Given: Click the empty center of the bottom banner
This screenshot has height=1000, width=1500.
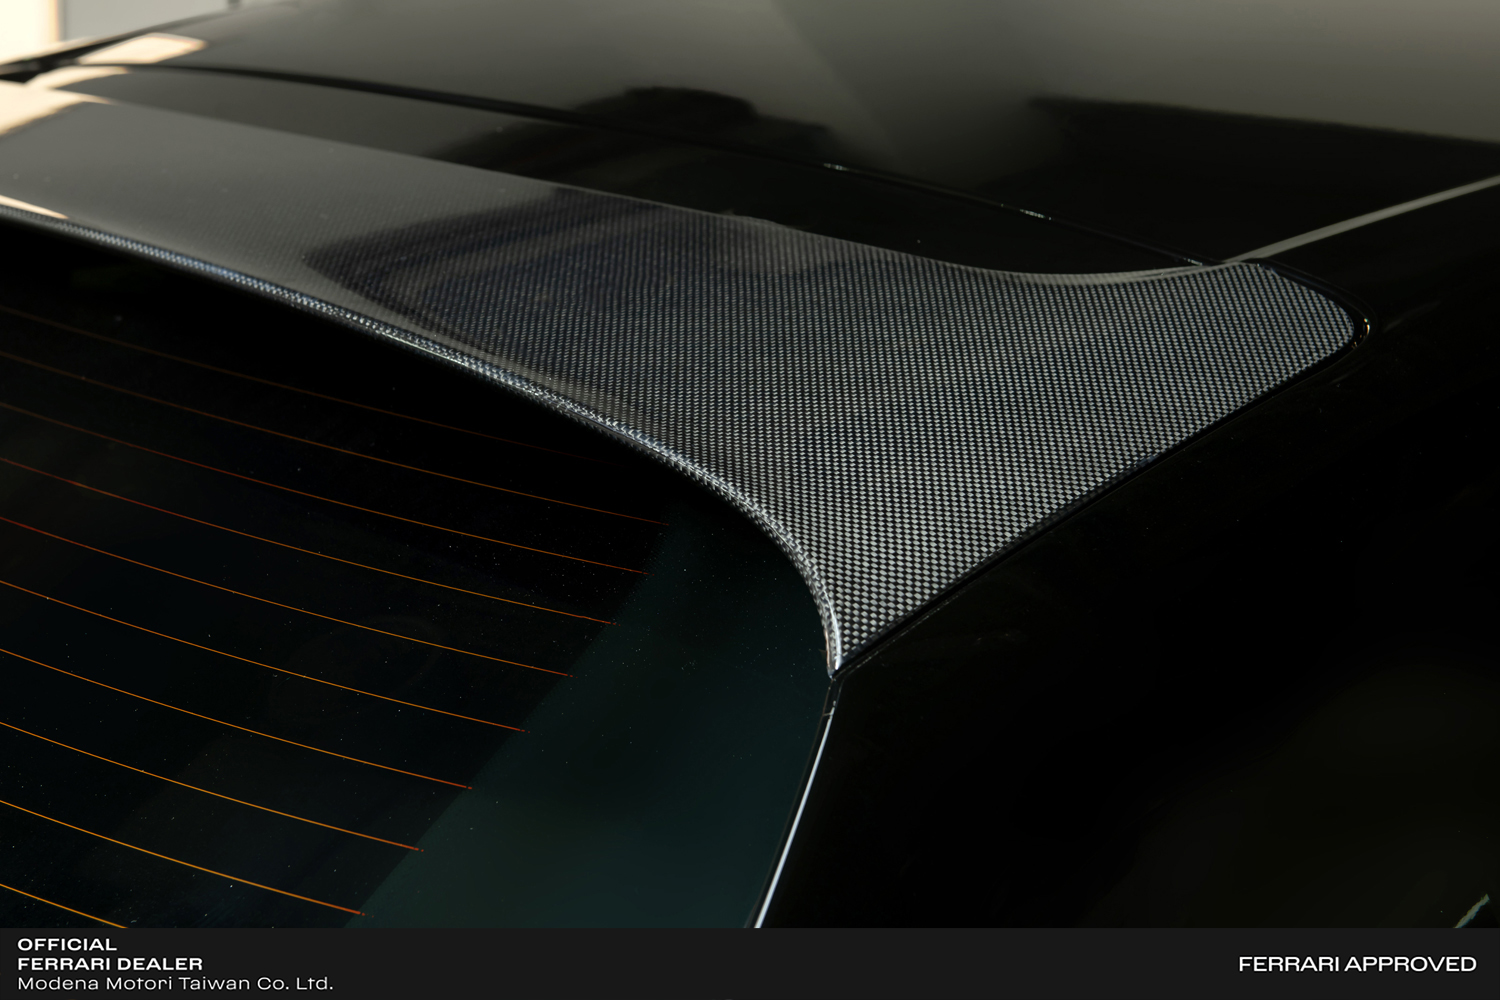Looking at the screenshot, I should pyautogui.click(x=750, y=964).
